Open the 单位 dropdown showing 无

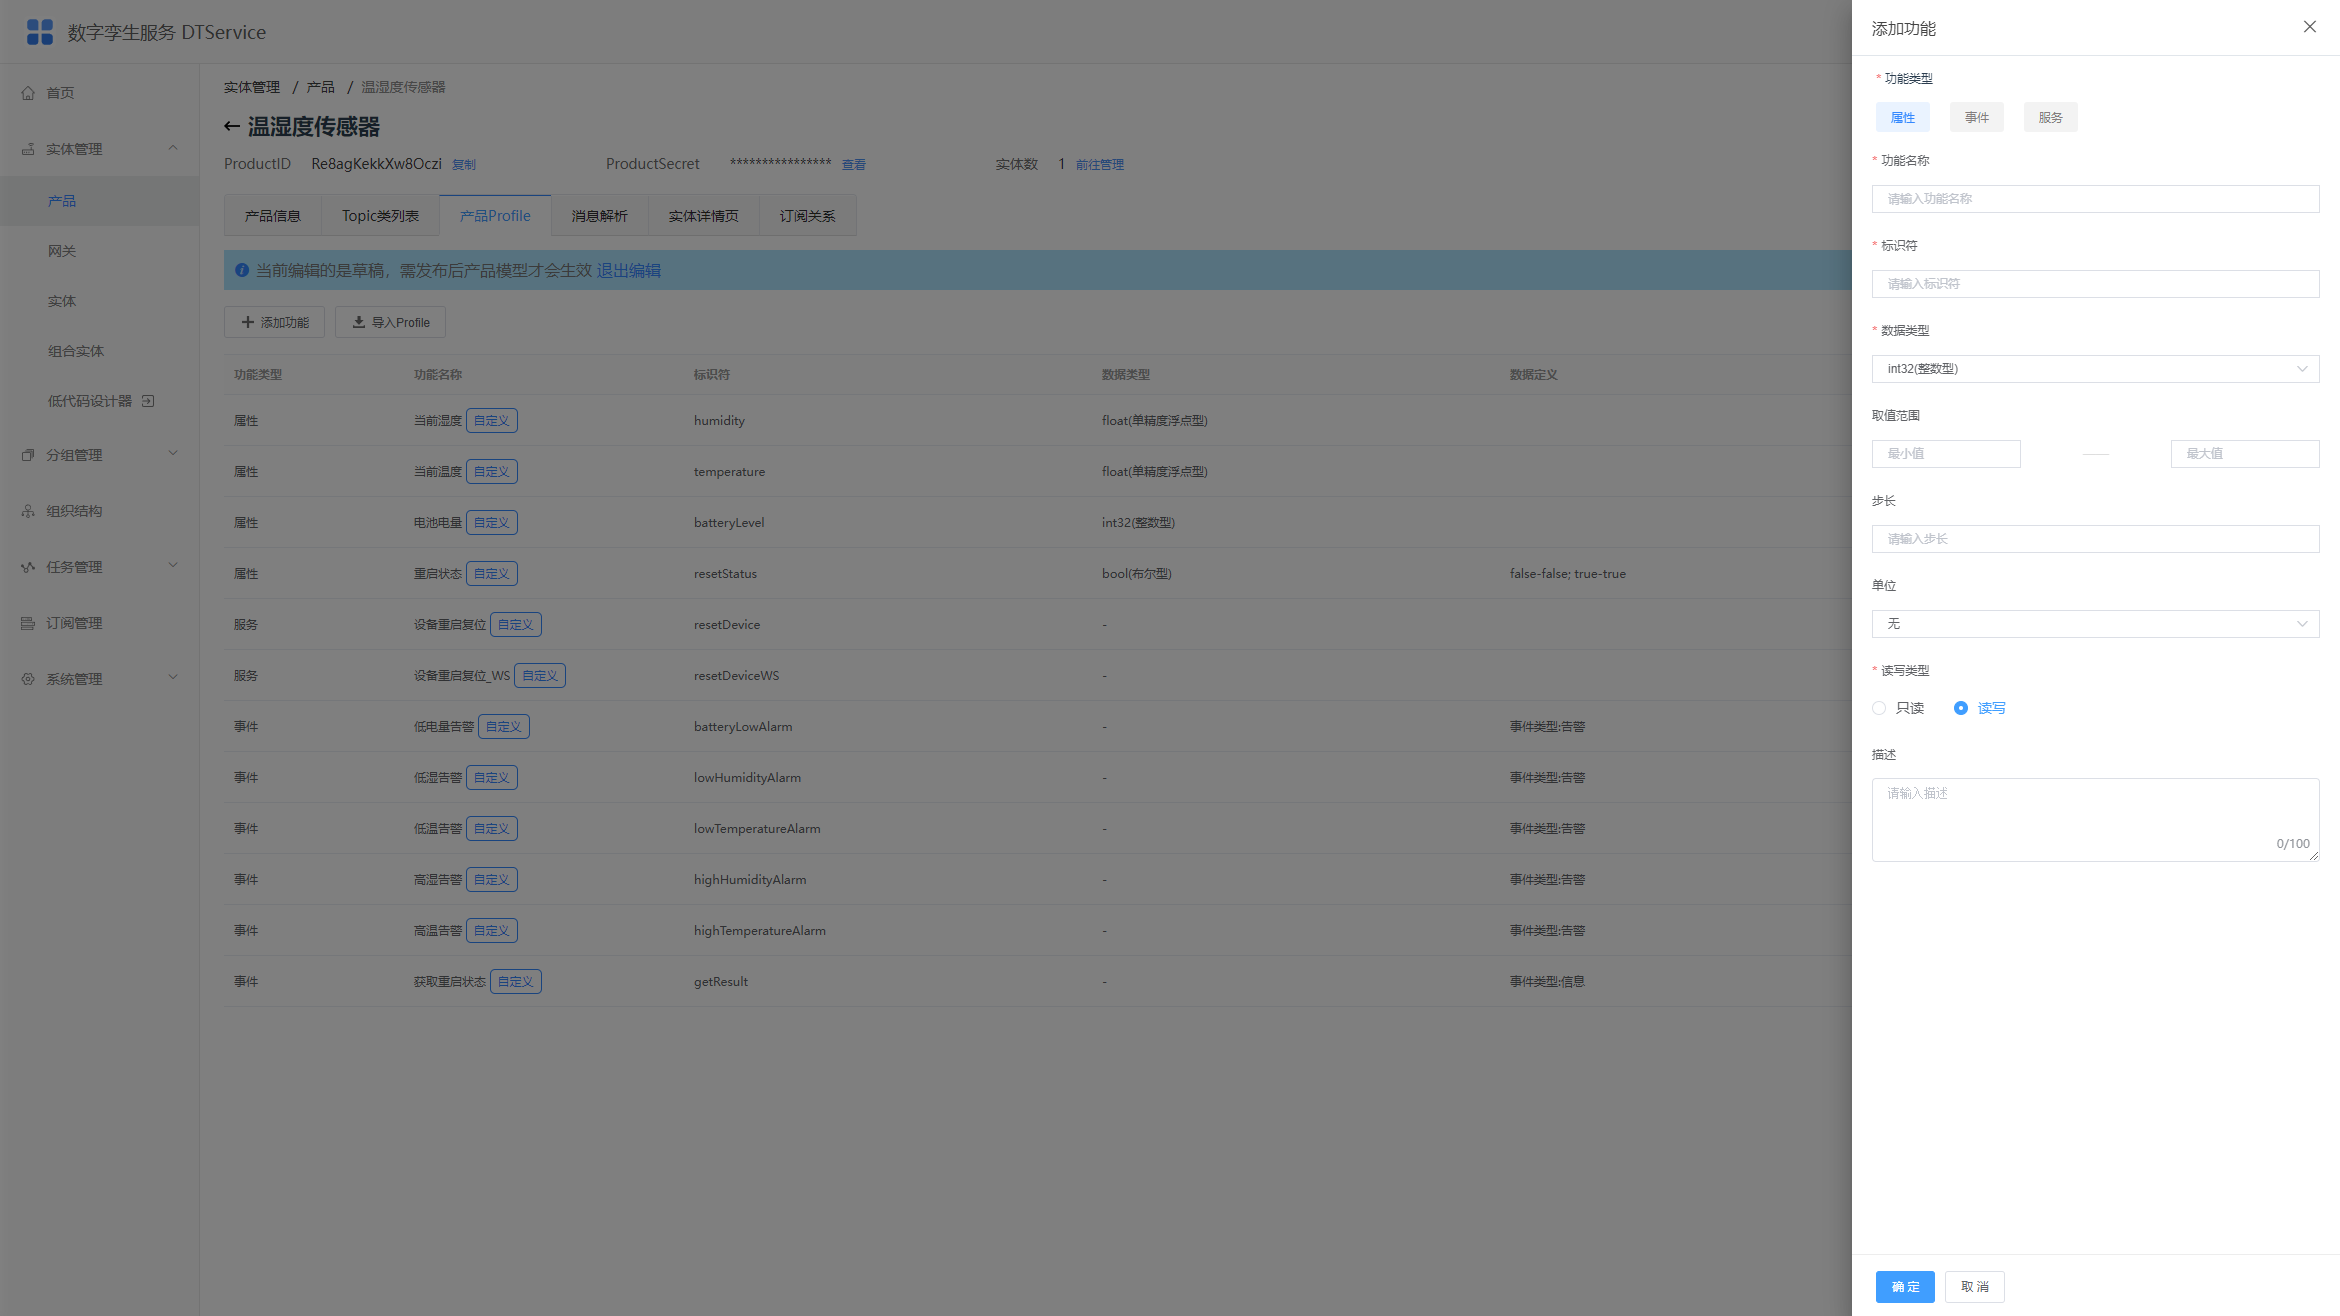pyautogui.click(x=2095, y=624)
